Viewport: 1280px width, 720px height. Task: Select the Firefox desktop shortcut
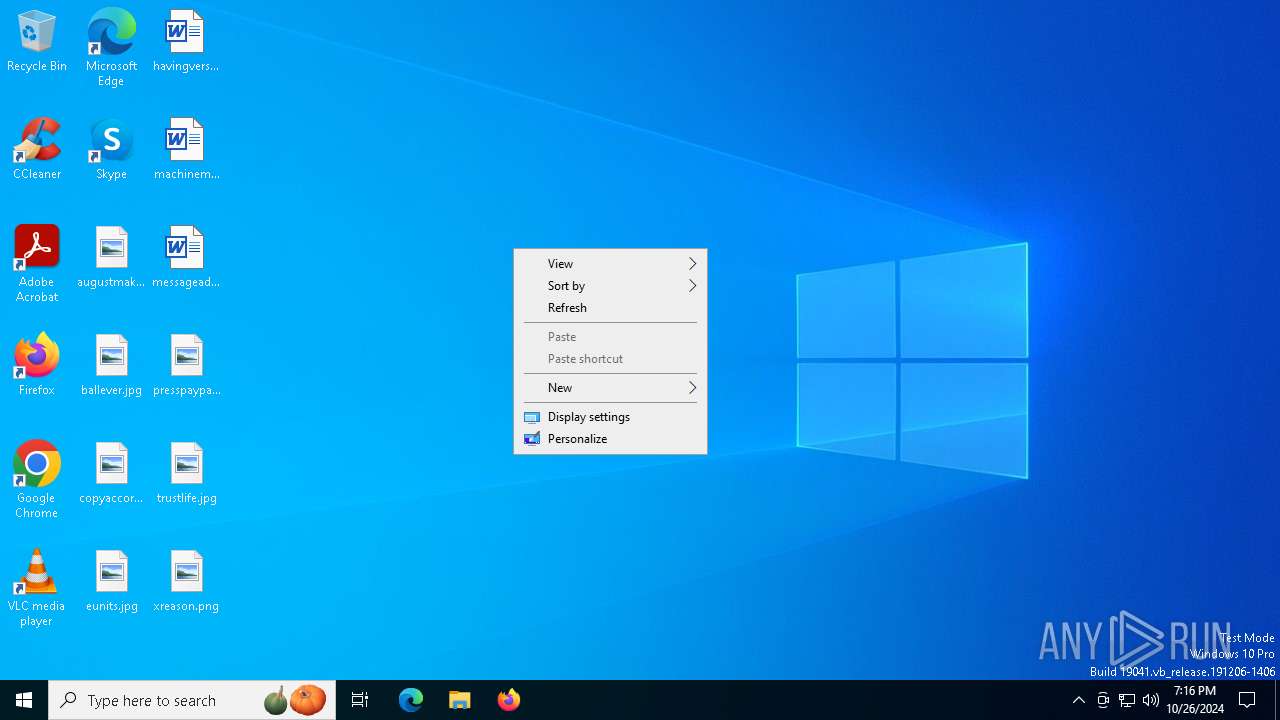37,366
